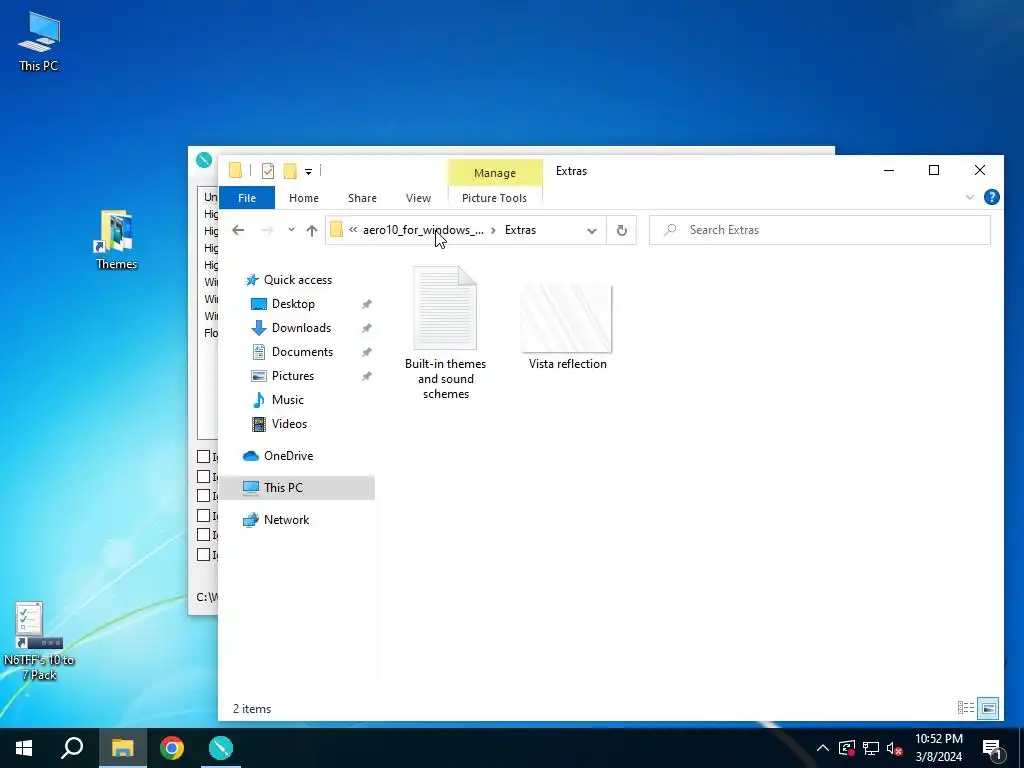Open breadcrumb arrow before Extras
Viewport: 1024px width, 768px height.
493,230
